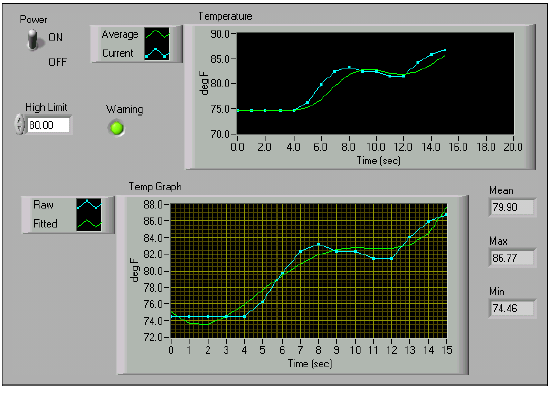Click the 70.0 y-axis value on Temperature chart

(x=220, y=134)
